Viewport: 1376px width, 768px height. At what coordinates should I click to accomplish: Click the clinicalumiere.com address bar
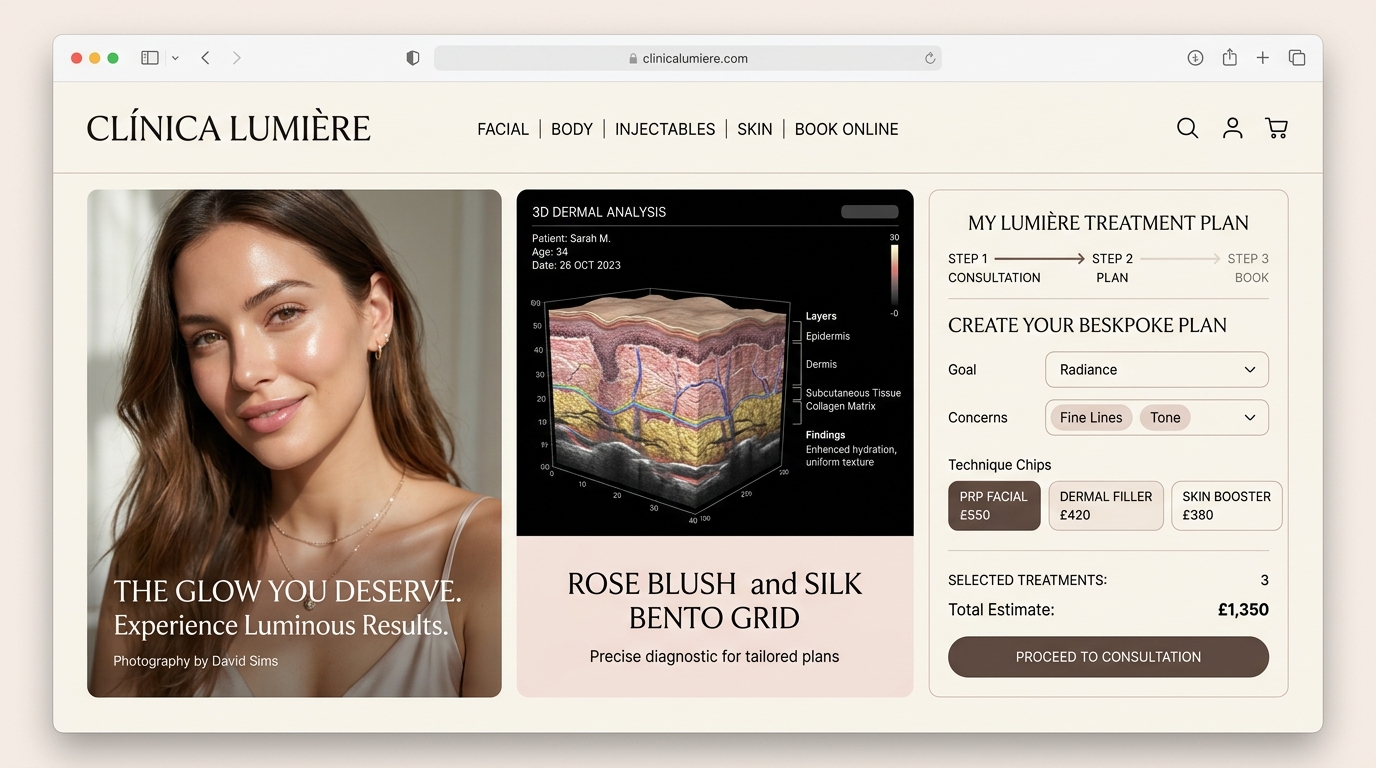coord(688,58)
